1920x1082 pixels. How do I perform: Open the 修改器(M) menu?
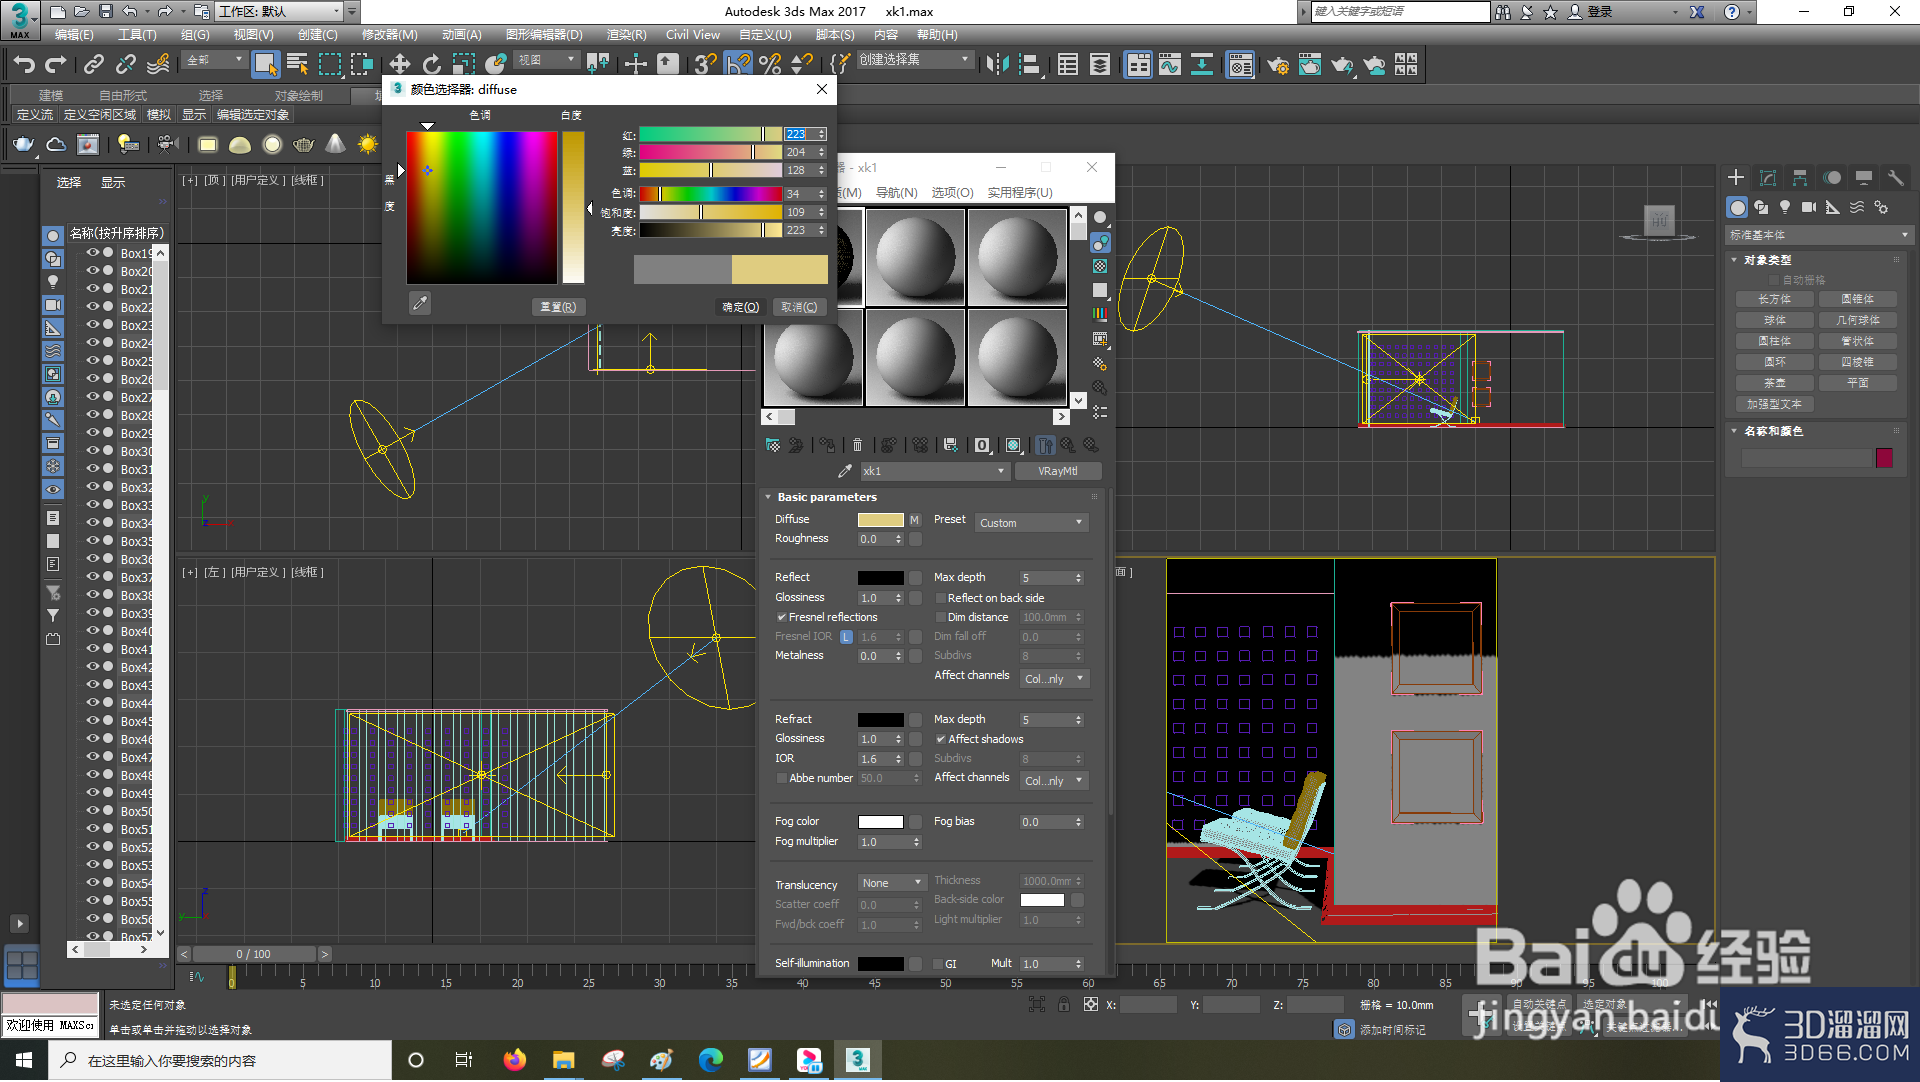390,35
